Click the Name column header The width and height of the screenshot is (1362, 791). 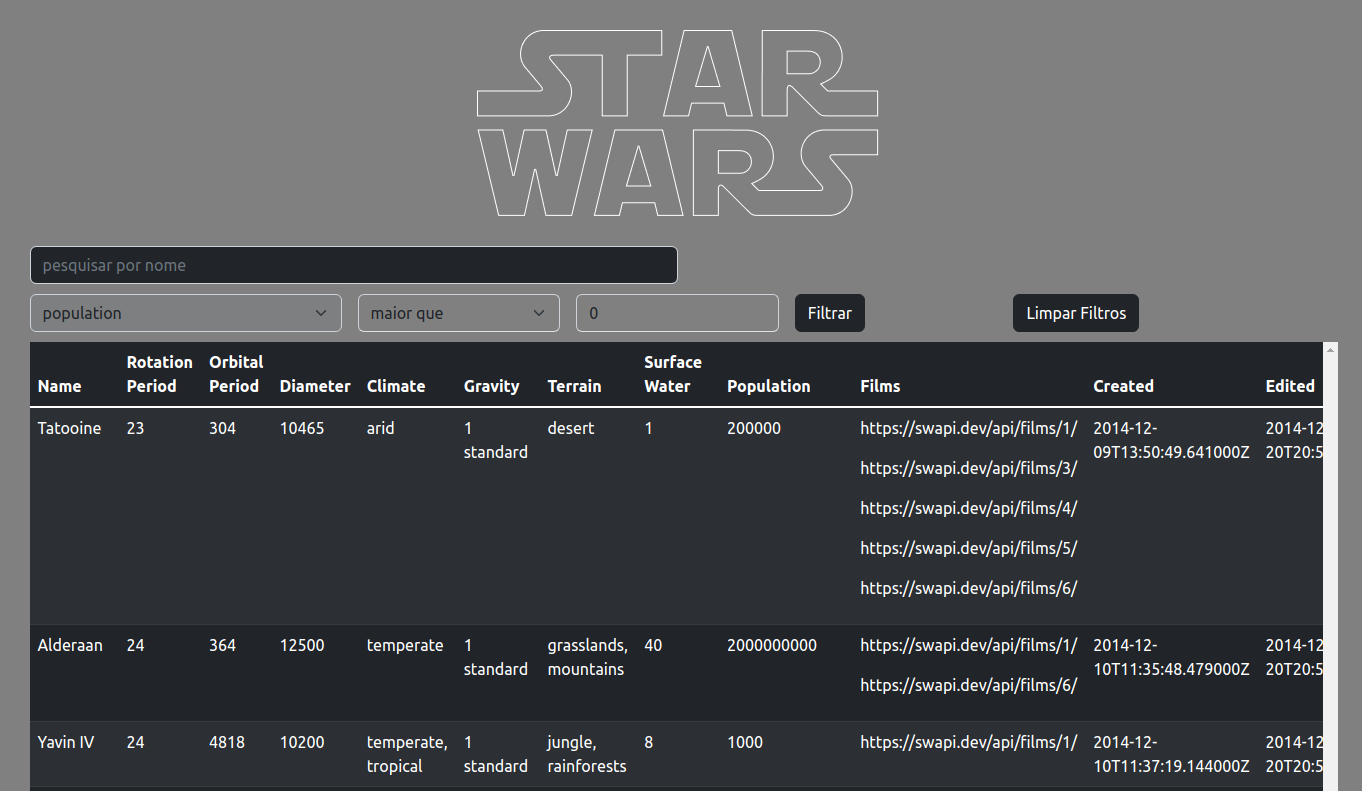click(60, 386)
